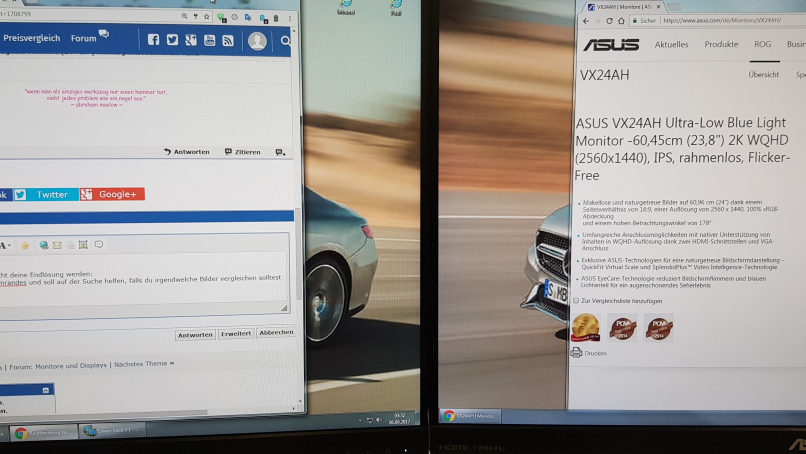Print page via Drucken icon

576,352
